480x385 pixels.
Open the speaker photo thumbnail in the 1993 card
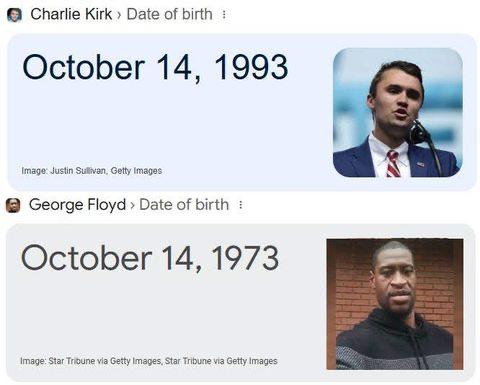click(x=398, y=113)
